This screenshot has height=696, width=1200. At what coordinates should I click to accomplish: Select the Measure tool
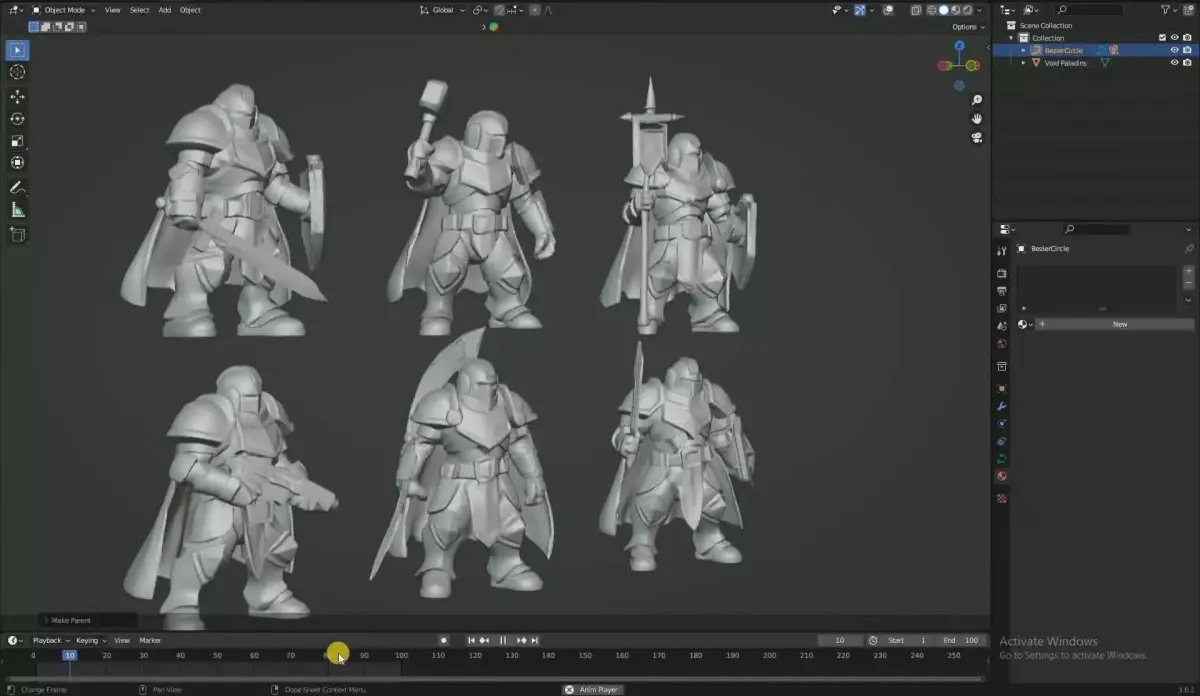tap(17, 210)
